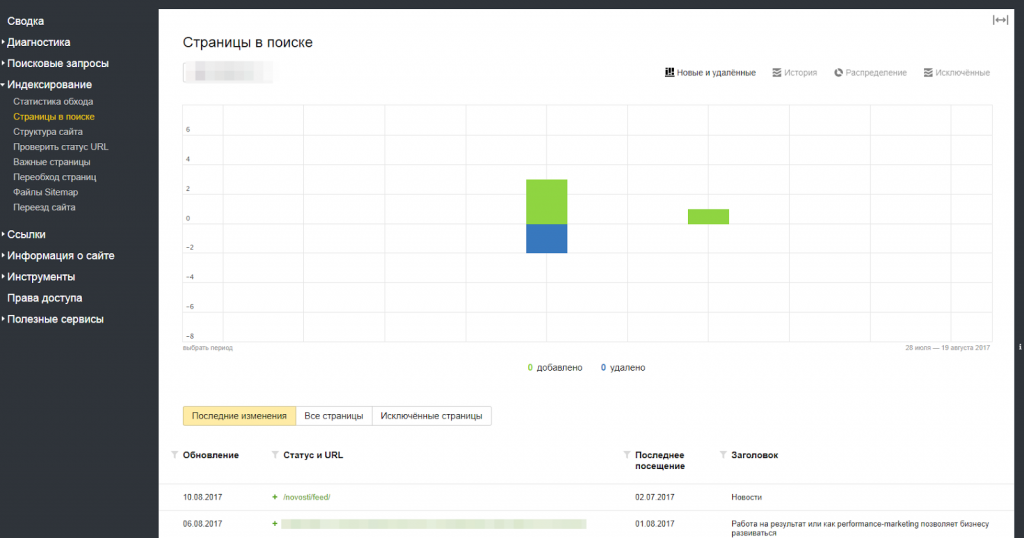Viewport: 1024px width, 538px height.
Task: Click the expand-width icon in the top-right corner
Action: click(x=1000, y=20)
